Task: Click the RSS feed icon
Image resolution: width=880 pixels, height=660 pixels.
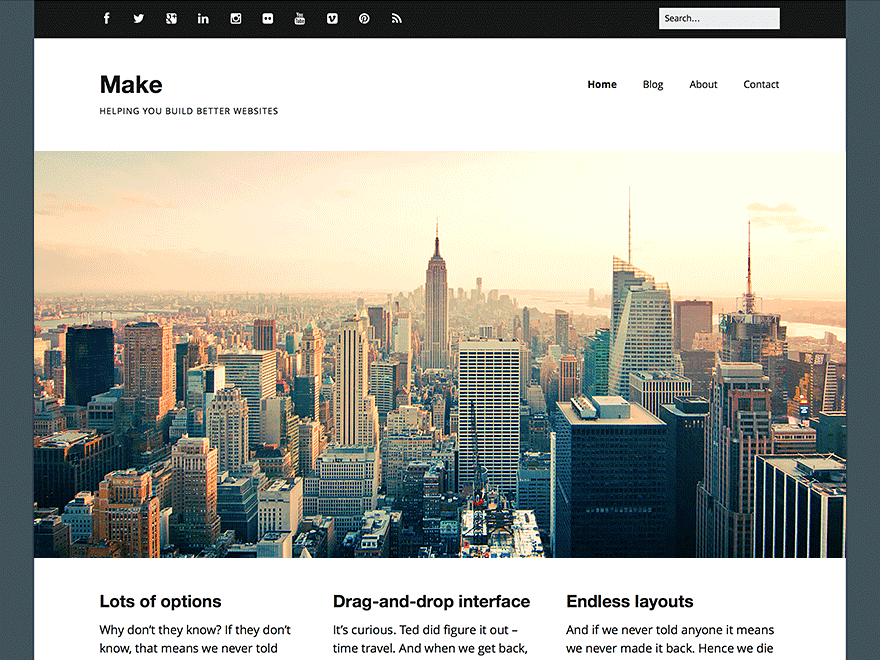Action: [396, 17]
